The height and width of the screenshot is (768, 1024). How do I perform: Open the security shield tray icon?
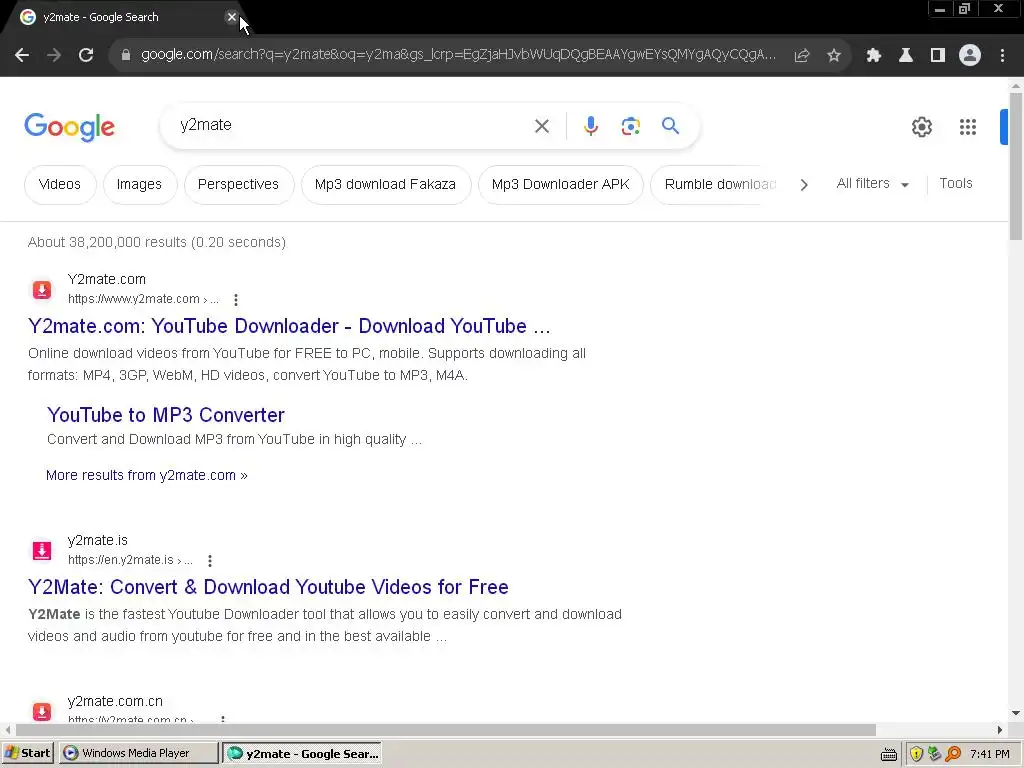(916, 754)
